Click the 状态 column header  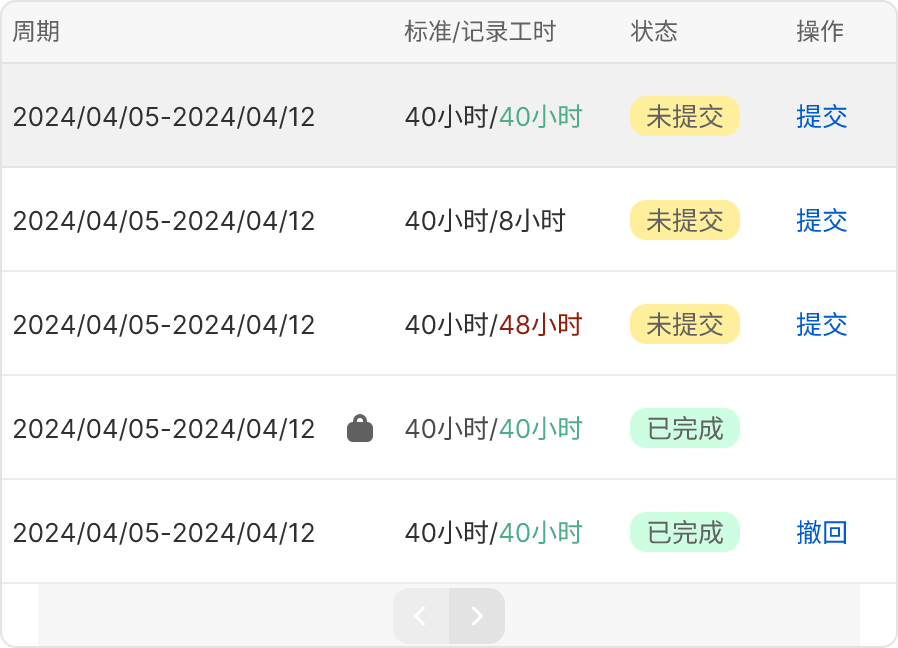[x=654, y=32]
